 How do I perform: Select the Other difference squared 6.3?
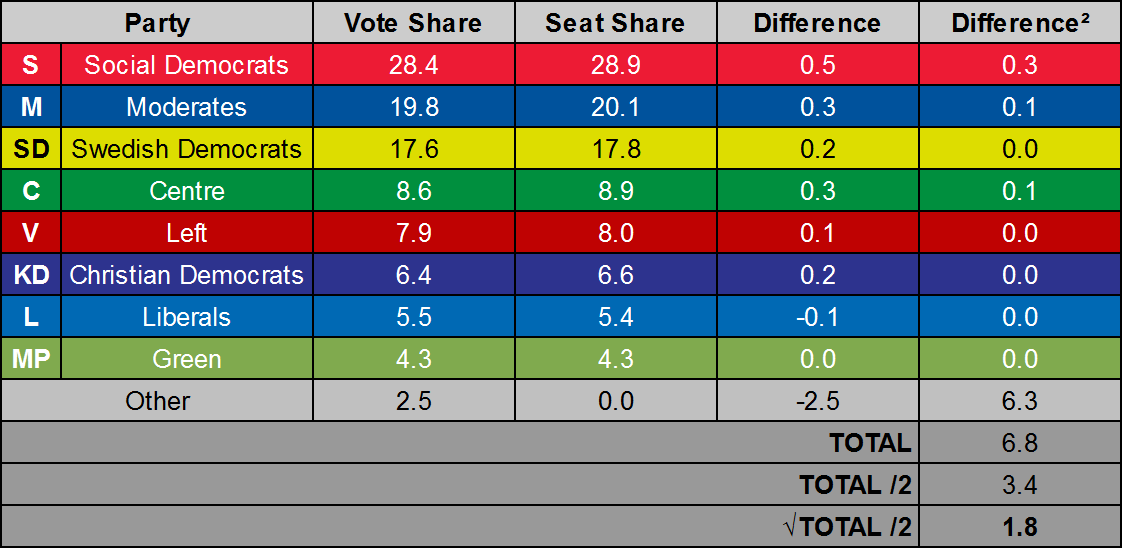(x=1020, y=401)
